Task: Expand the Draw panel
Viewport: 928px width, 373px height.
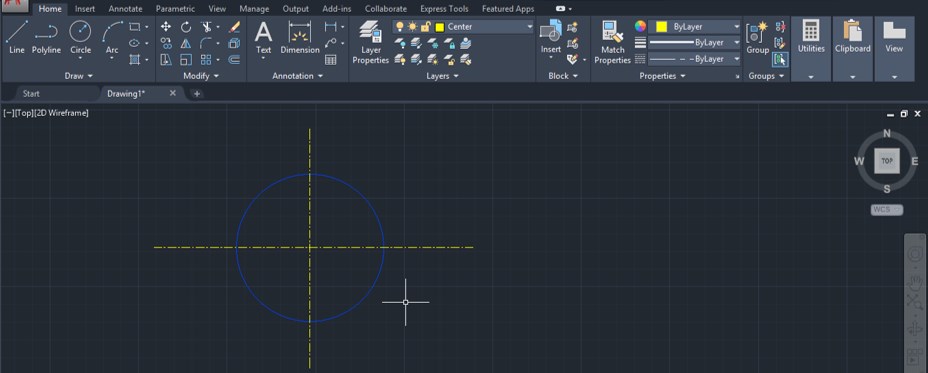Action: tap(78, 76)
